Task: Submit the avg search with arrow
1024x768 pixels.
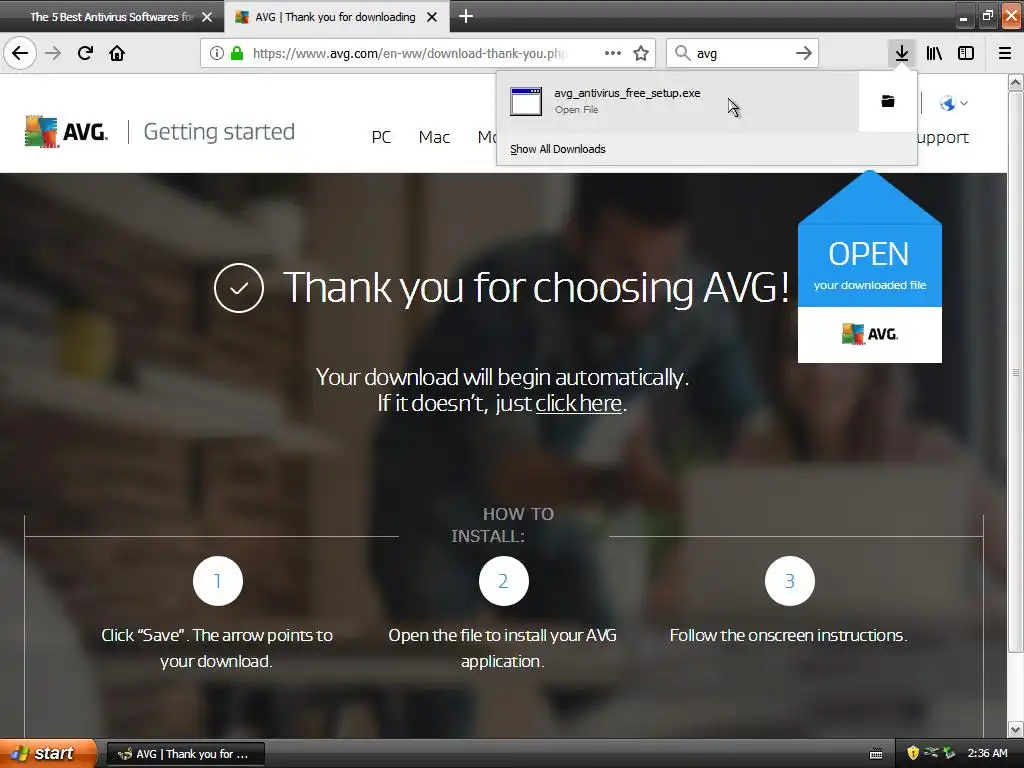Action: click(x=804, y=53)
